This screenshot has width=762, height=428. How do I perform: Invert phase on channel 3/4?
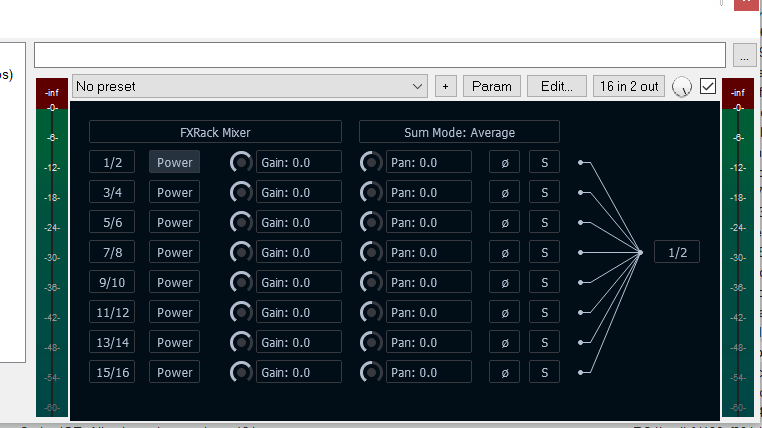click(504, 192)
